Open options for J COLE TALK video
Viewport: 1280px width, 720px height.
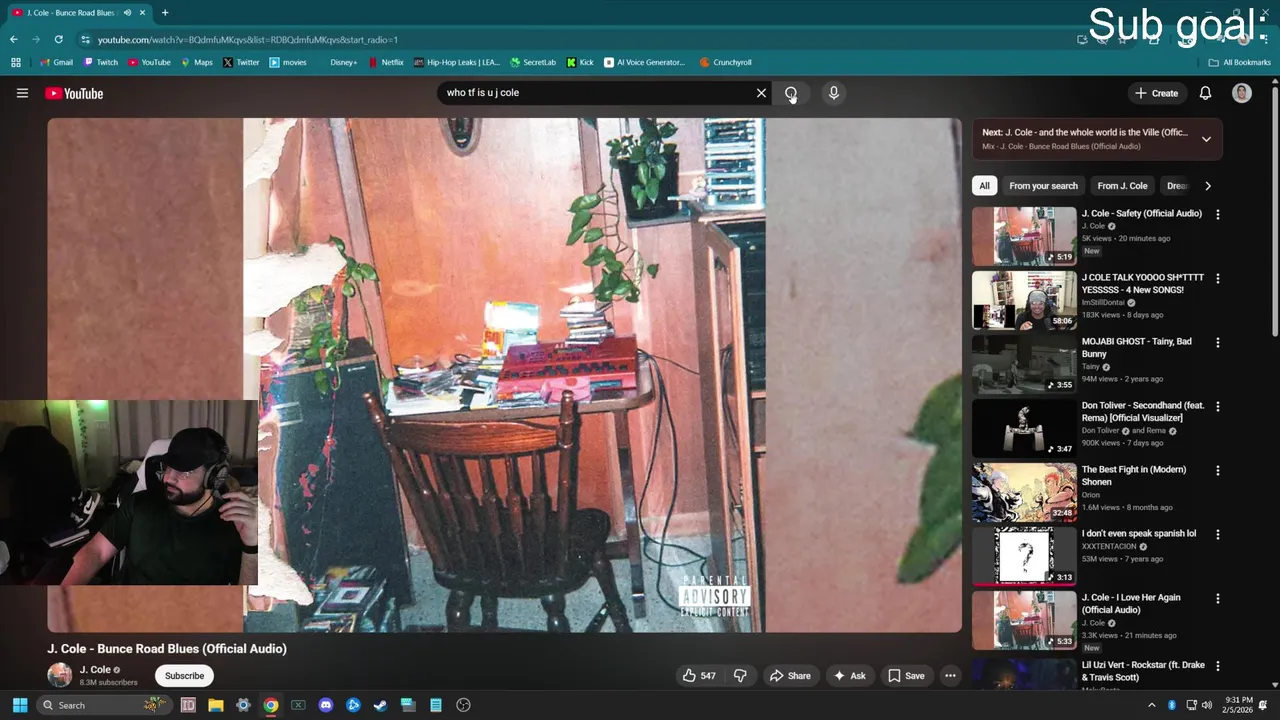(1217, 278)
